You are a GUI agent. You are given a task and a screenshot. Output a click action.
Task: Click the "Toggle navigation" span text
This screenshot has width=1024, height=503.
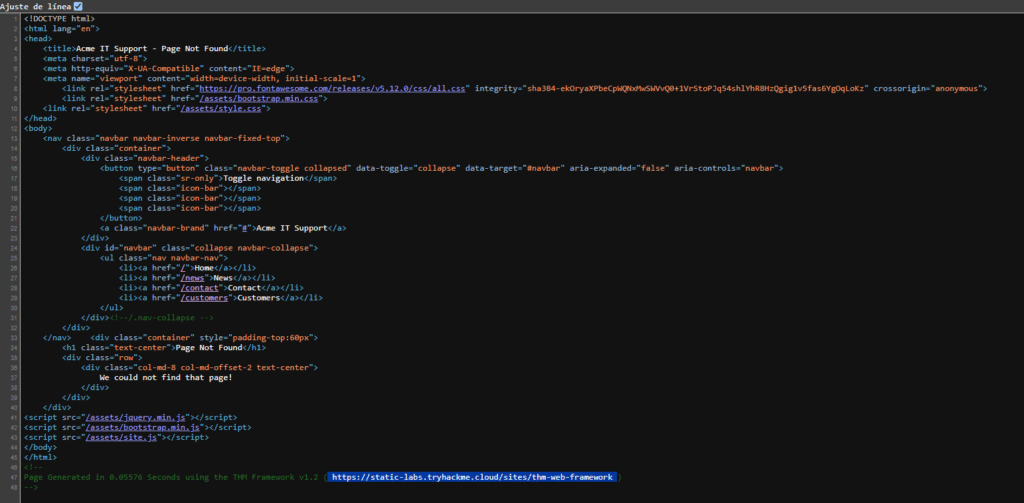coord(263,178)
